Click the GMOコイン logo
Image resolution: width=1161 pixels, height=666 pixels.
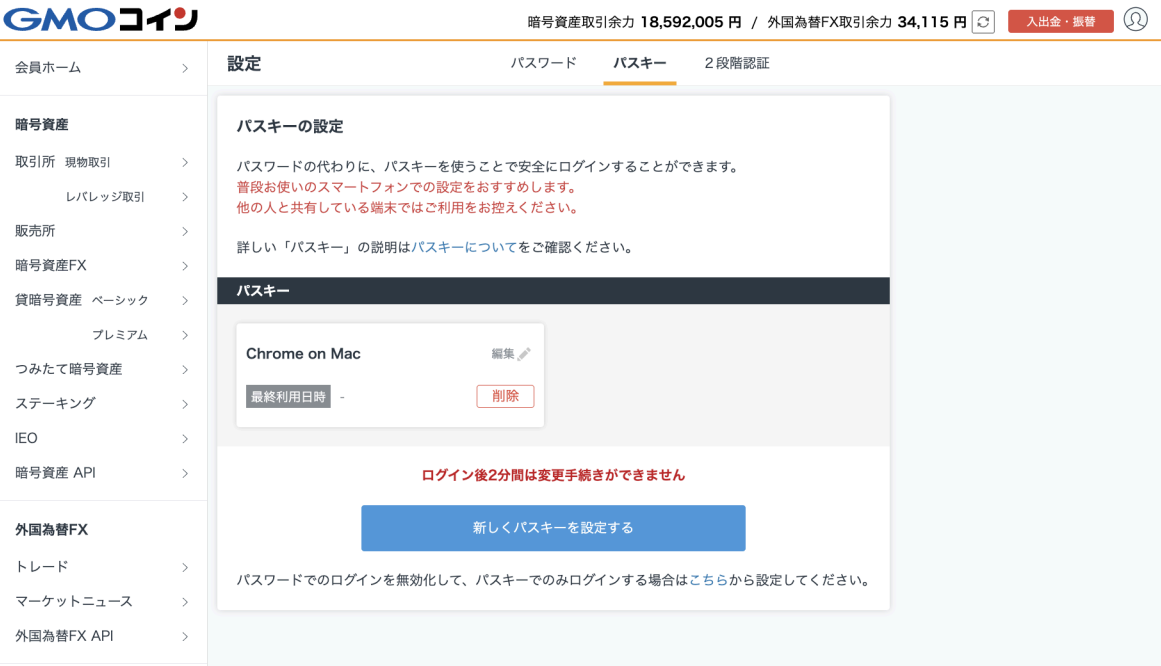click(101, 19)
